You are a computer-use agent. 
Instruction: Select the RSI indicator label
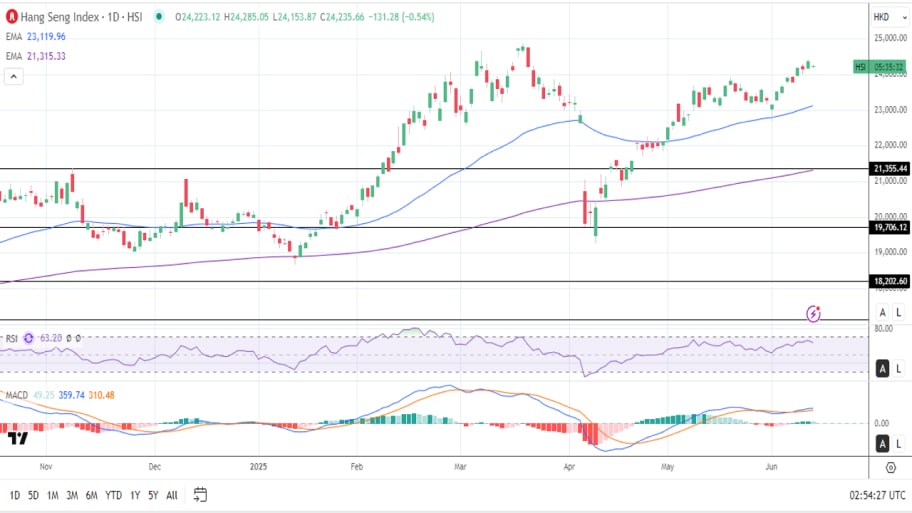point(12,338)
